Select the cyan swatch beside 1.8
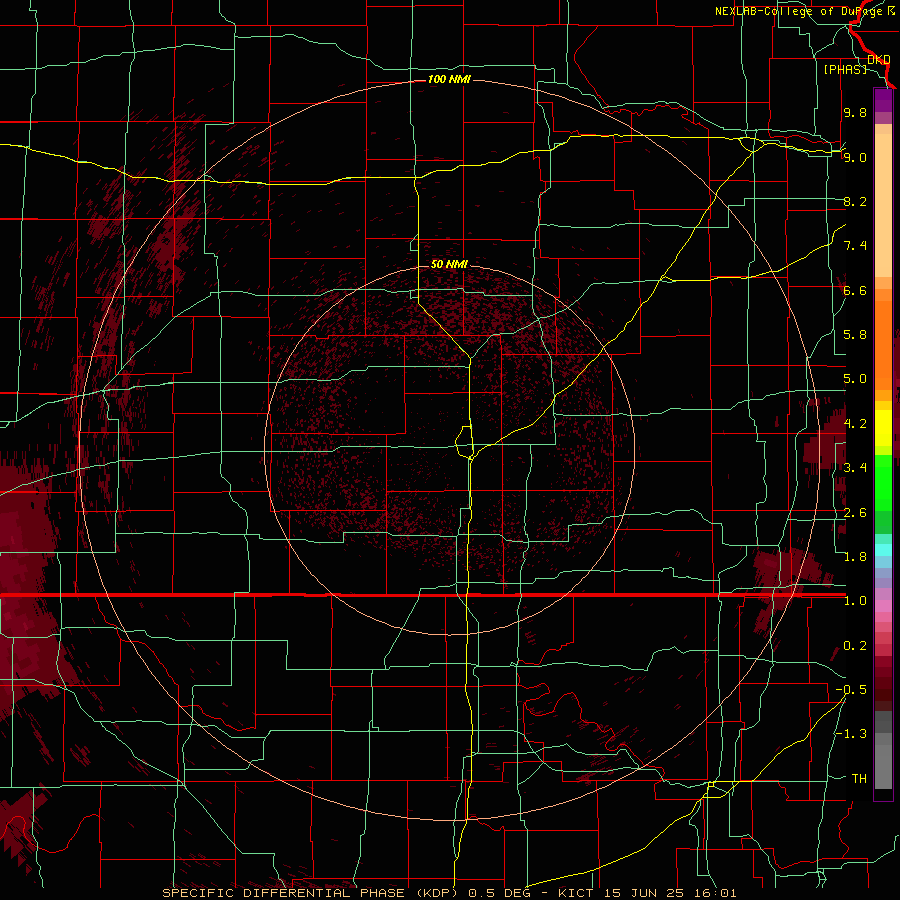This screenshot has height=900, width=900. tap(883, 550)
